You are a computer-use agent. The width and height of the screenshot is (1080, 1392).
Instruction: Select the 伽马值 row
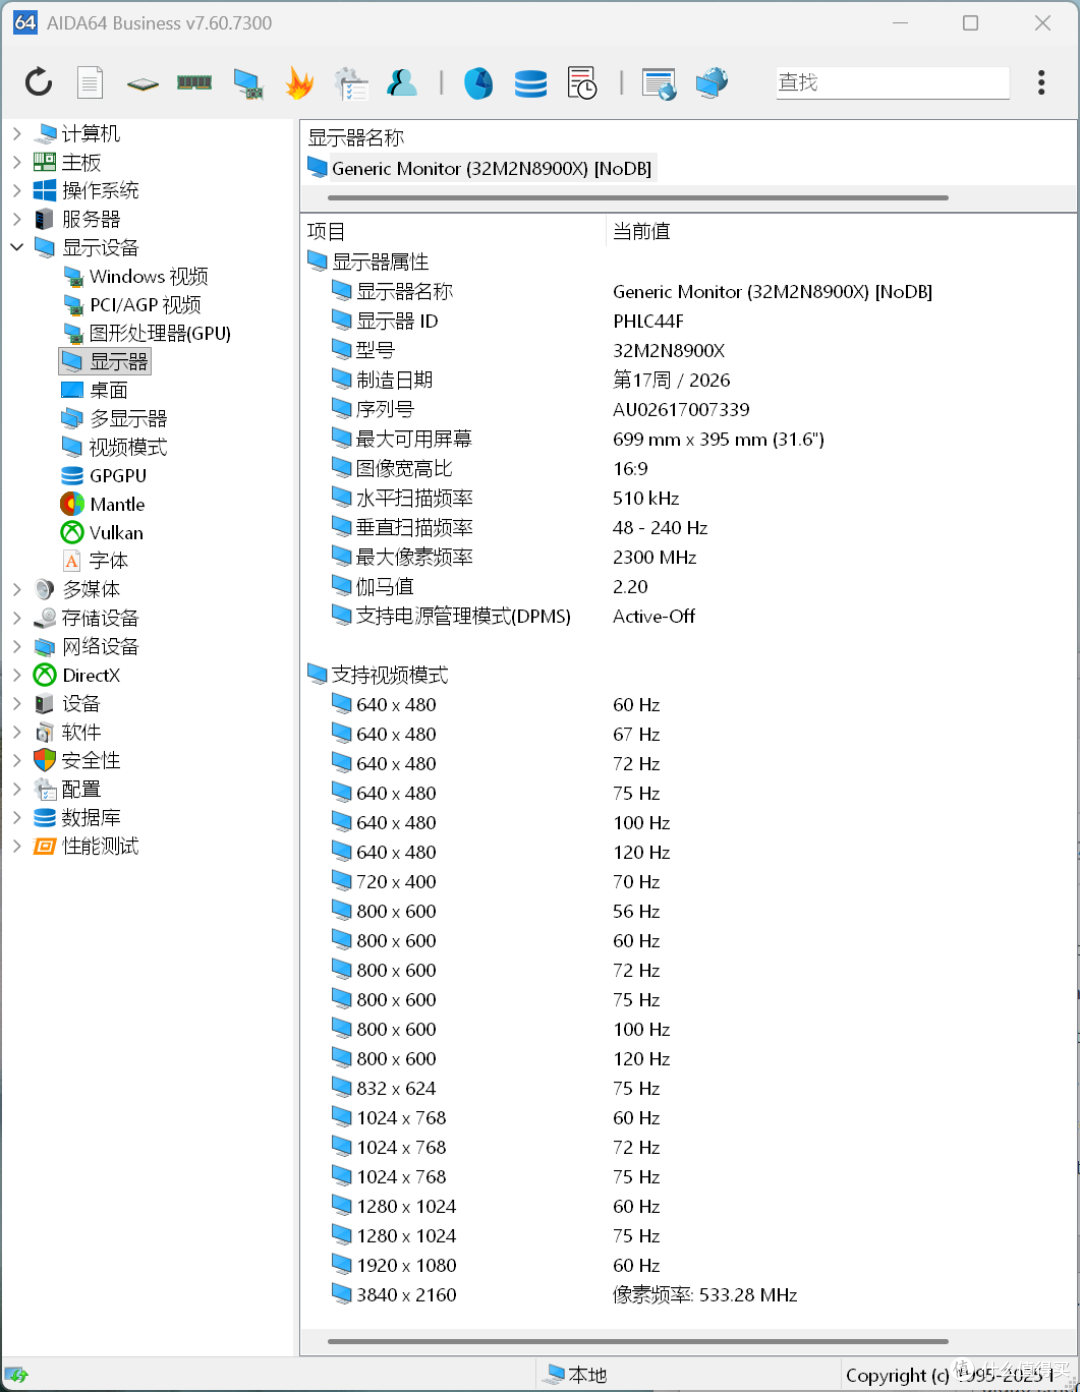686,586
